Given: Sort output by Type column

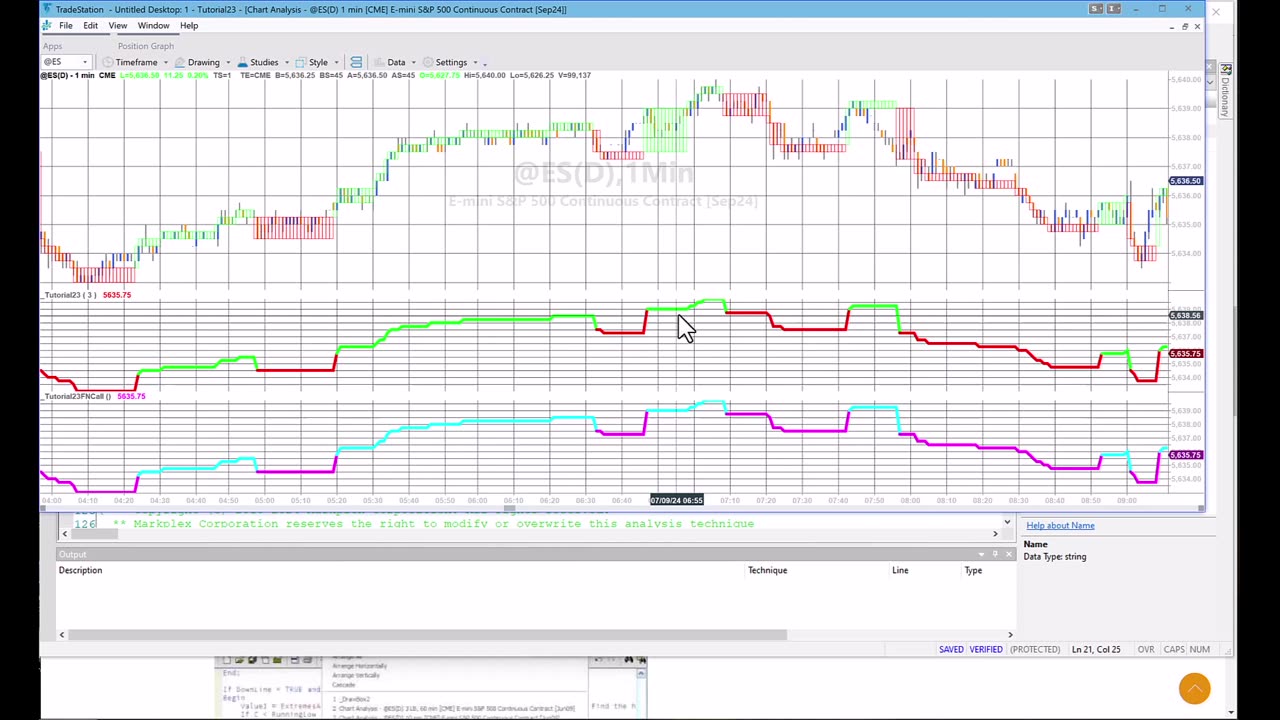Looking at the screenshot, I should click(x=973, y=570).
